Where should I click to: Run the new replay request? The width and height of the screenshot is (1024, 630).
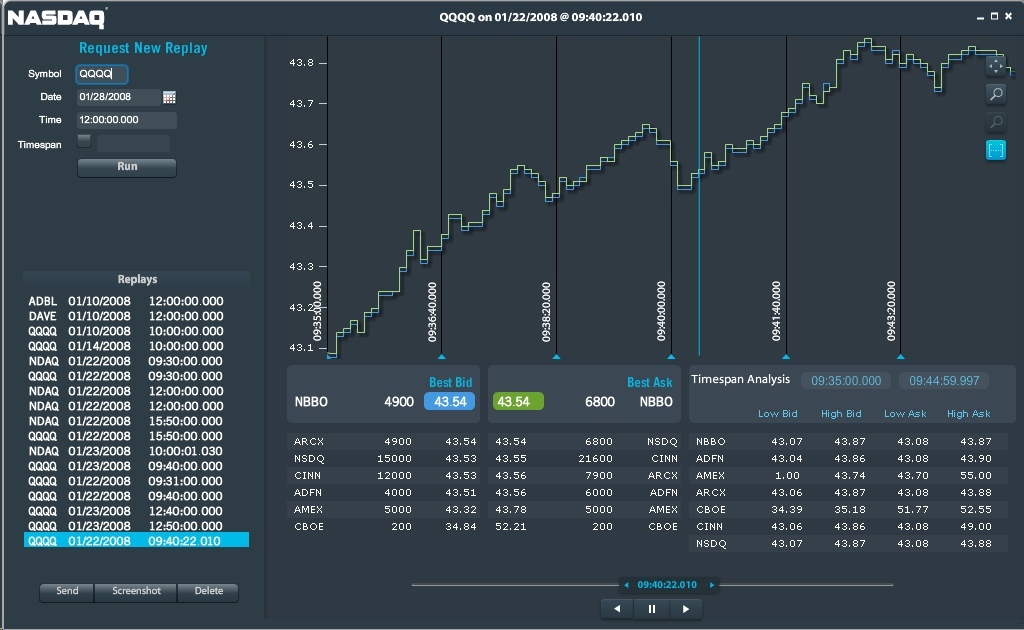(x=127, y=167)
